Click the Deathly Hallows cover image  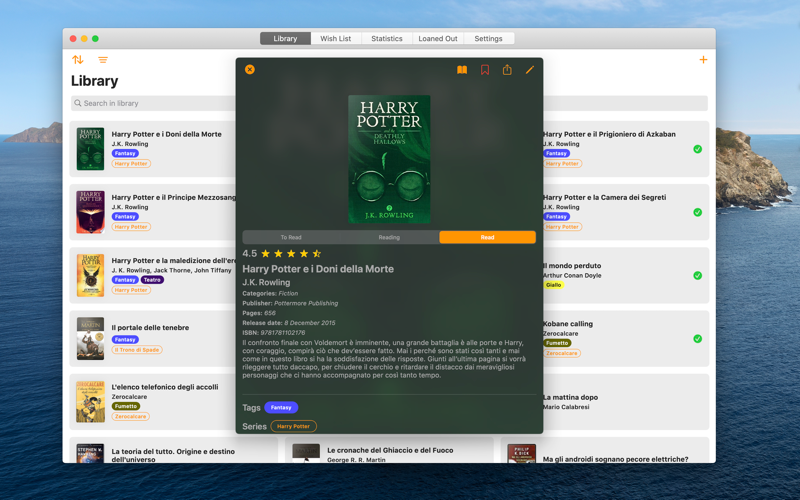point(389,159)
